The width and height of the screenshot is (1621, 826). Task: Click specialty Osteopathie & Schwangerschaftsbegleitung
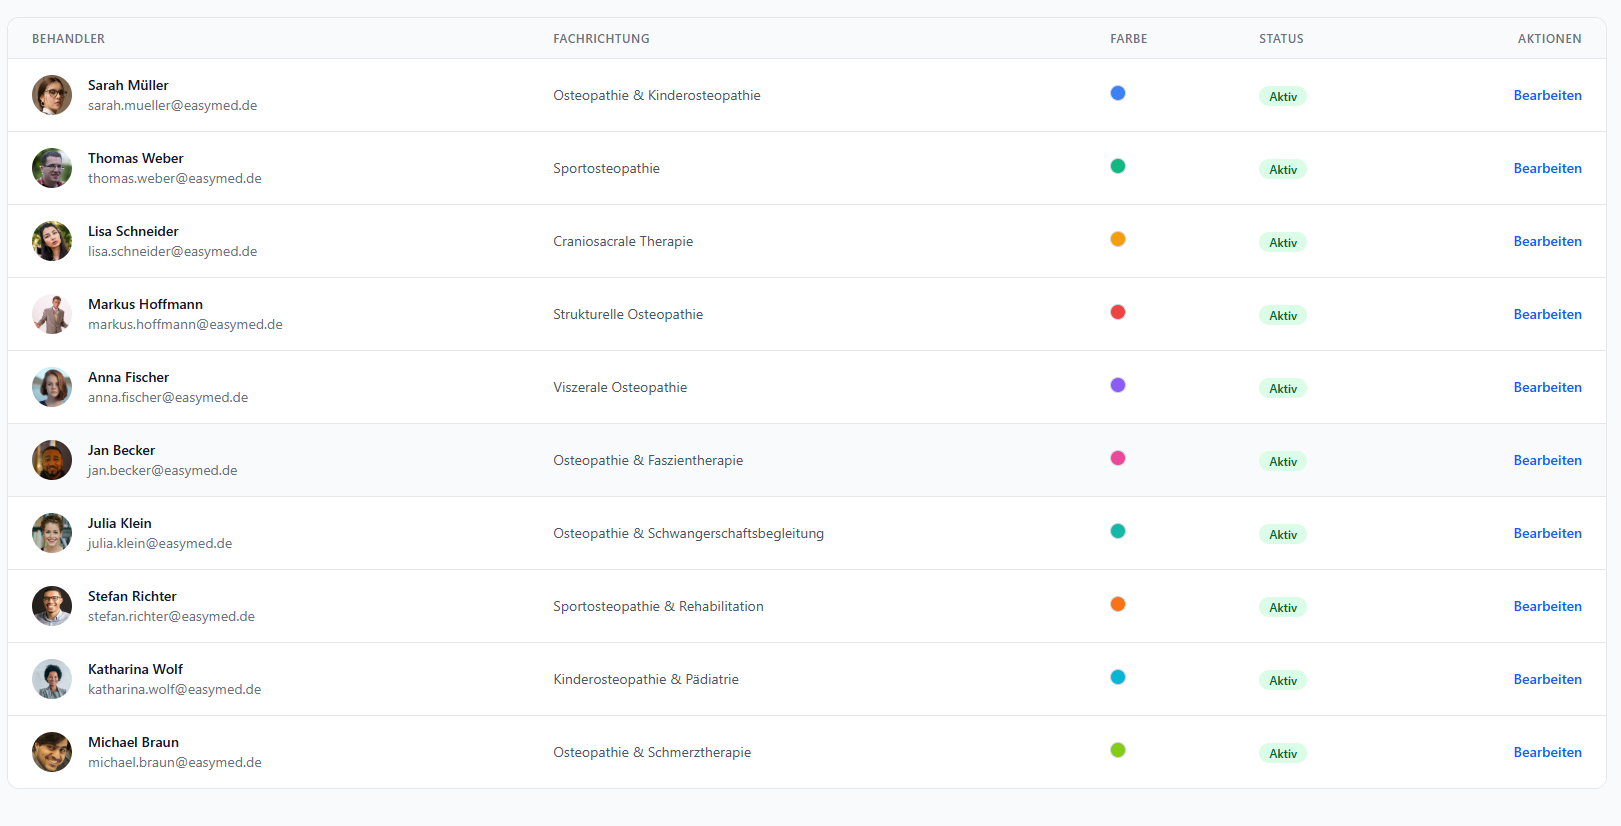(x=689, y=533)
